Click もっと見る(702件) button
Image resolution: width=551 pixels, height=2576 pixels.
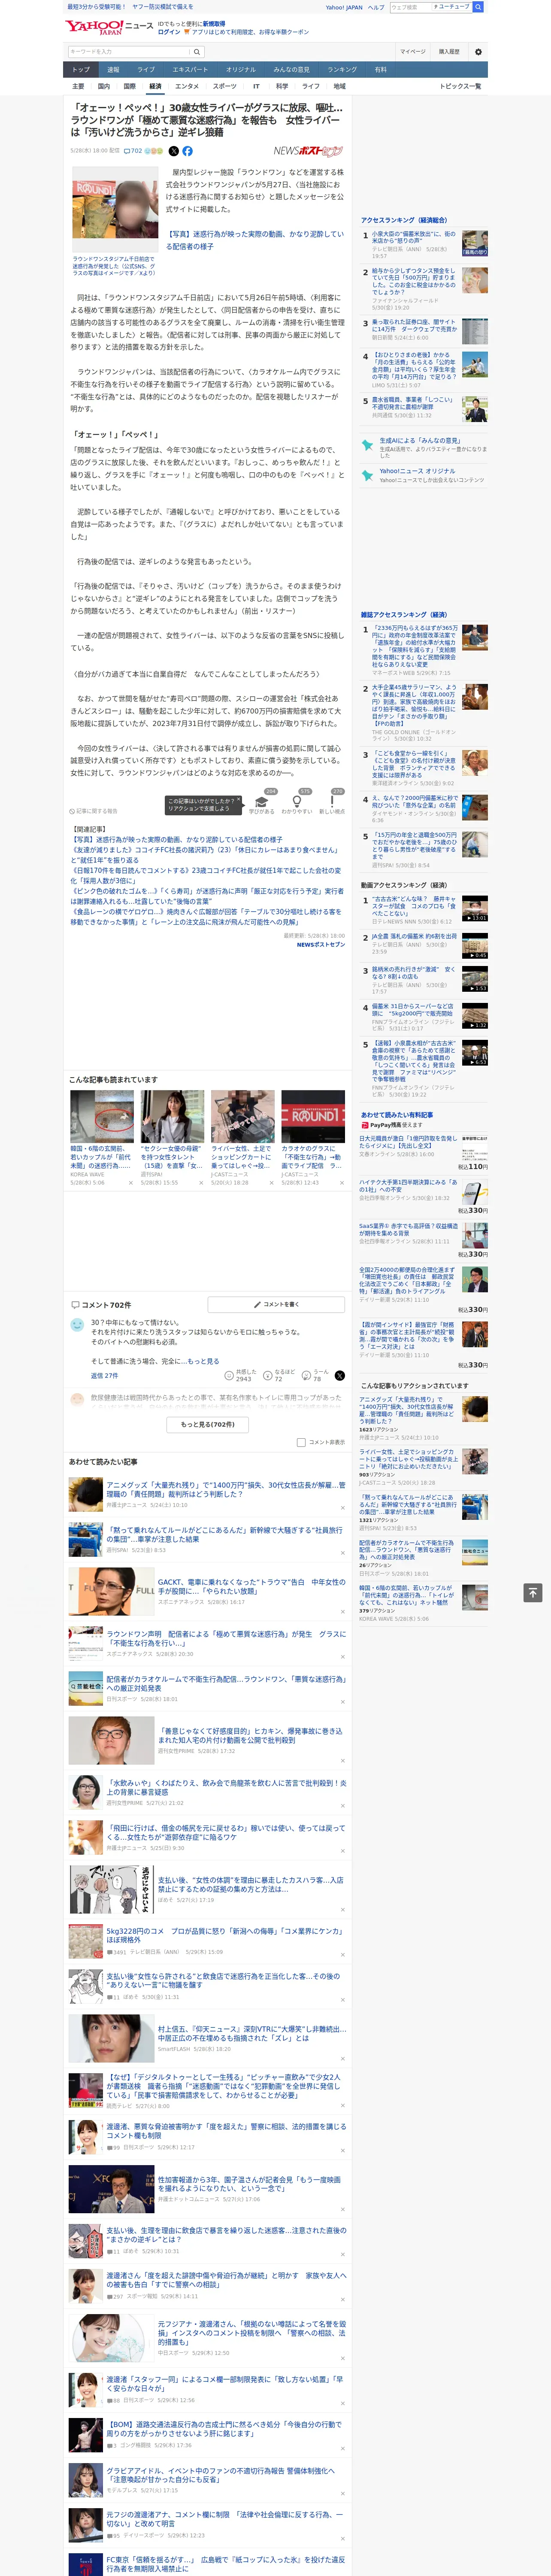click(x=207, y=1424)
